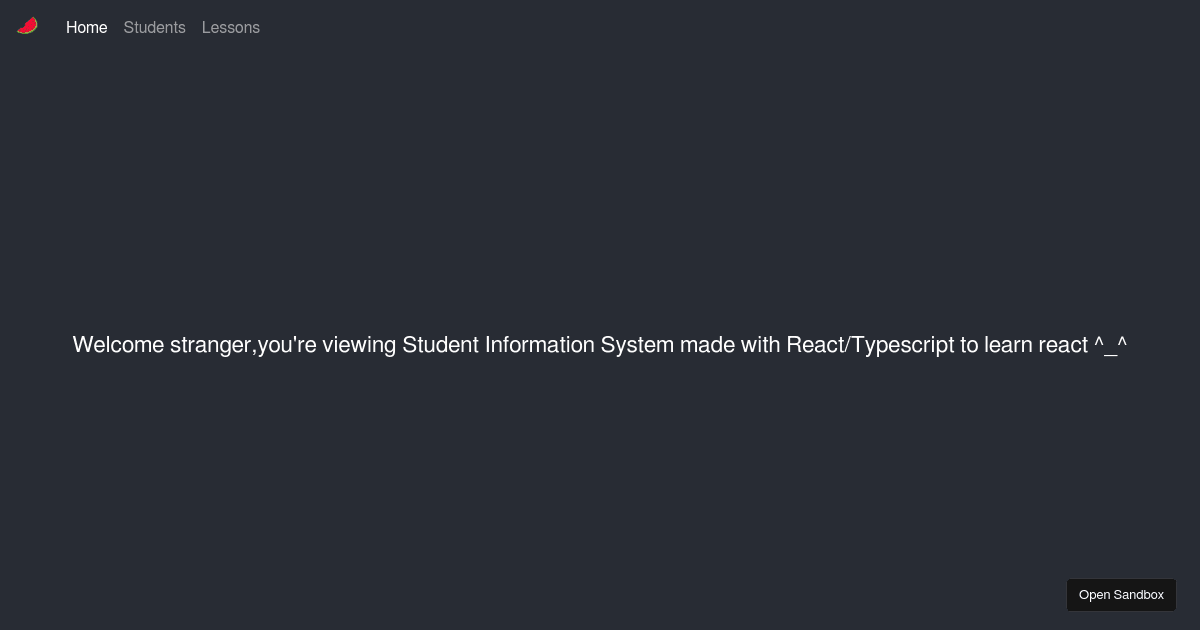Select the Student Information System message
Screen dimensions: 1200x630
click(x=599, y=345)
